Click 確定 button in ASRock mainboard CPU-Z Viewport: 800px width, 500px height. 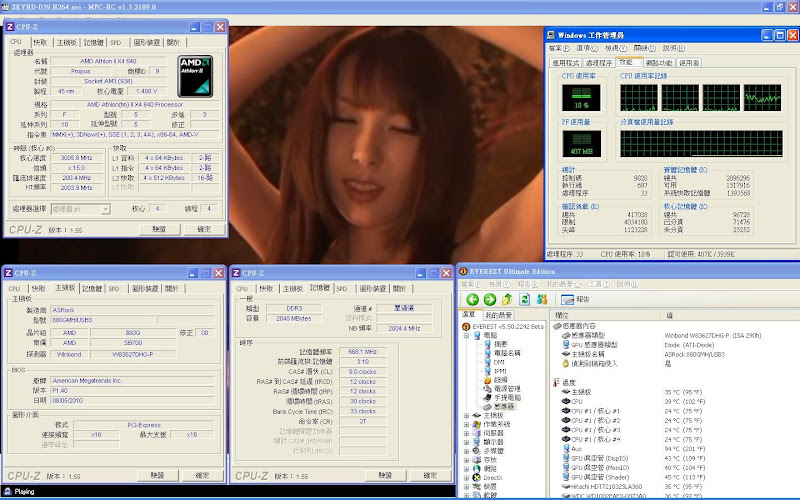(202, 476)
